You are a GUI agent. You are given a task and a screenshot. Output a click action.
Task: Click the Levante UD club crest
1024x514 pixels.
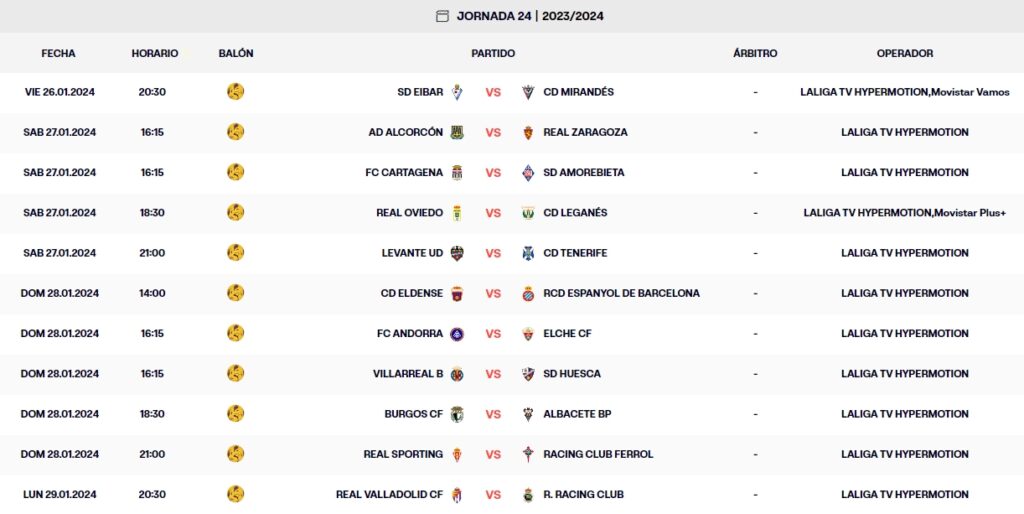tap(457, 253)
